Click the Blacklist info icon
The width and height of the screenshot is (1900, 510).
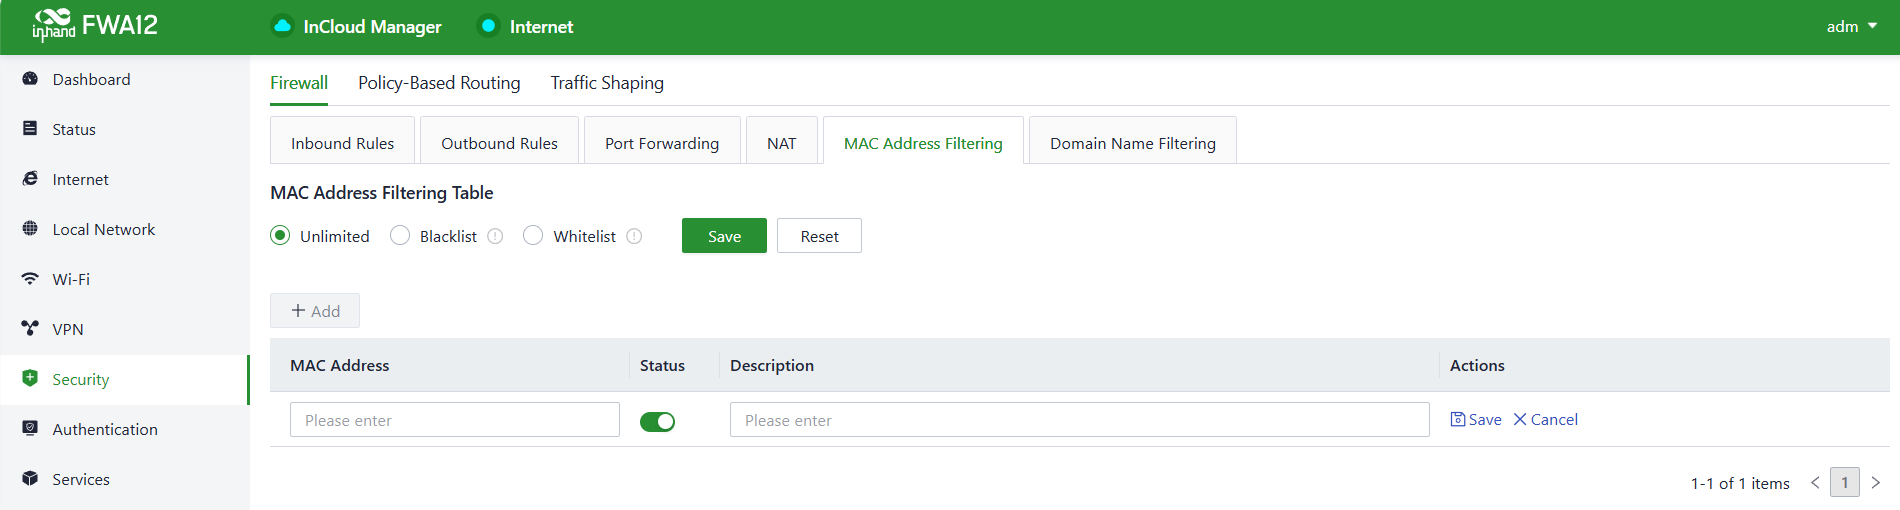[495, 236]
